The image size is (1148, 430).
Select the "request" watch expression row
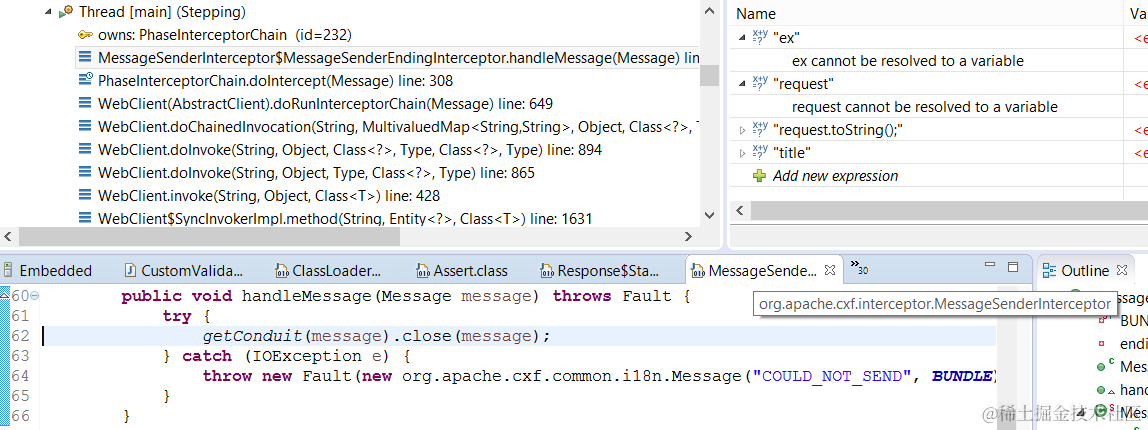(926, 84)
